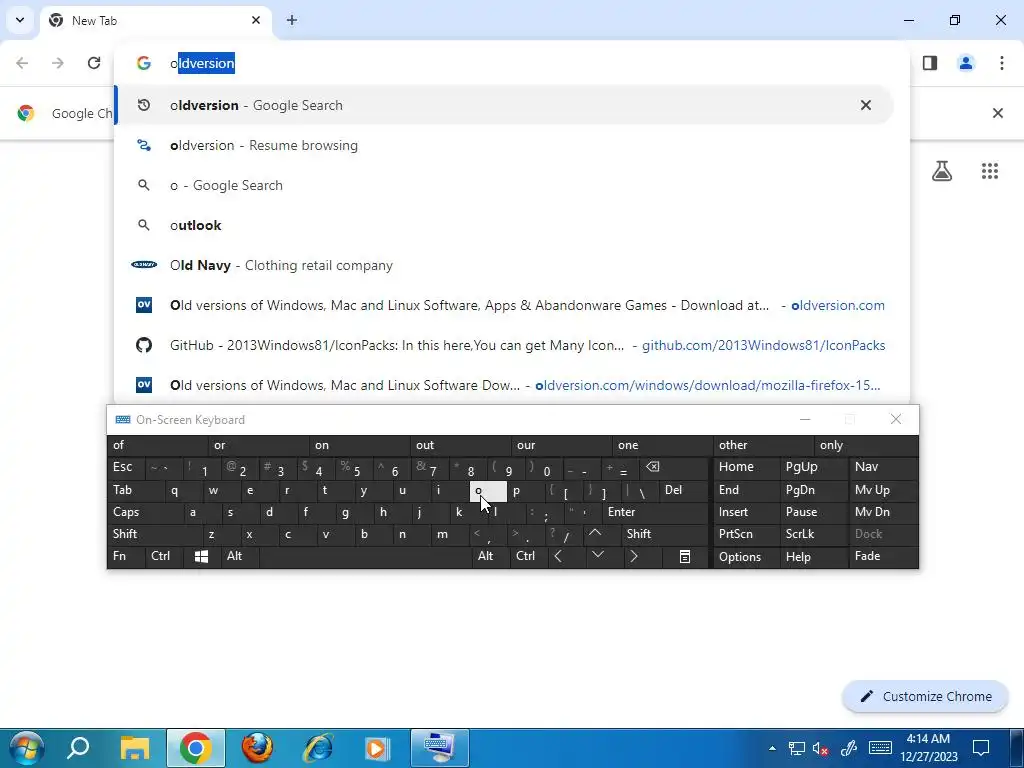The image size is (1024, 768).
Task: Open Chrome side panel icon
Action: pos(930,63)
